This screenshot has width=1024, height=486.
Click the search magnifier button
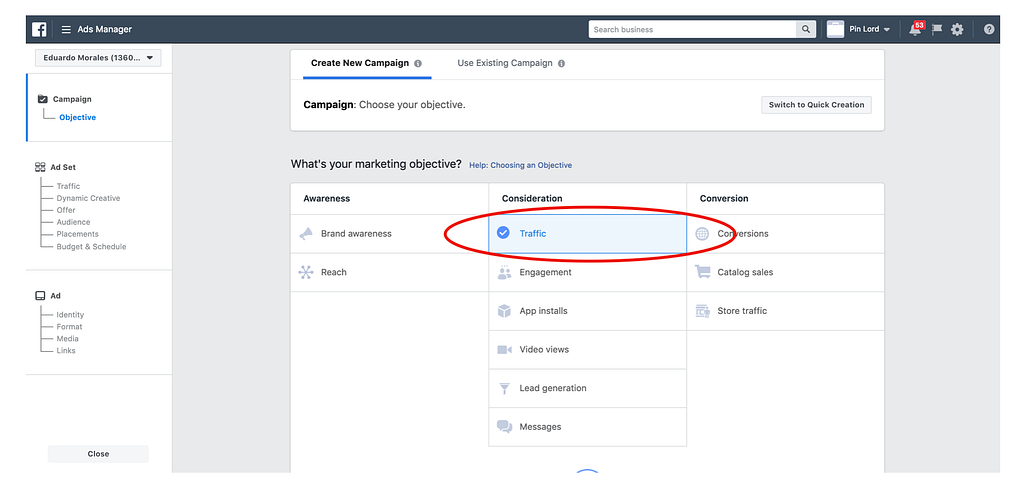coord(806,30)
